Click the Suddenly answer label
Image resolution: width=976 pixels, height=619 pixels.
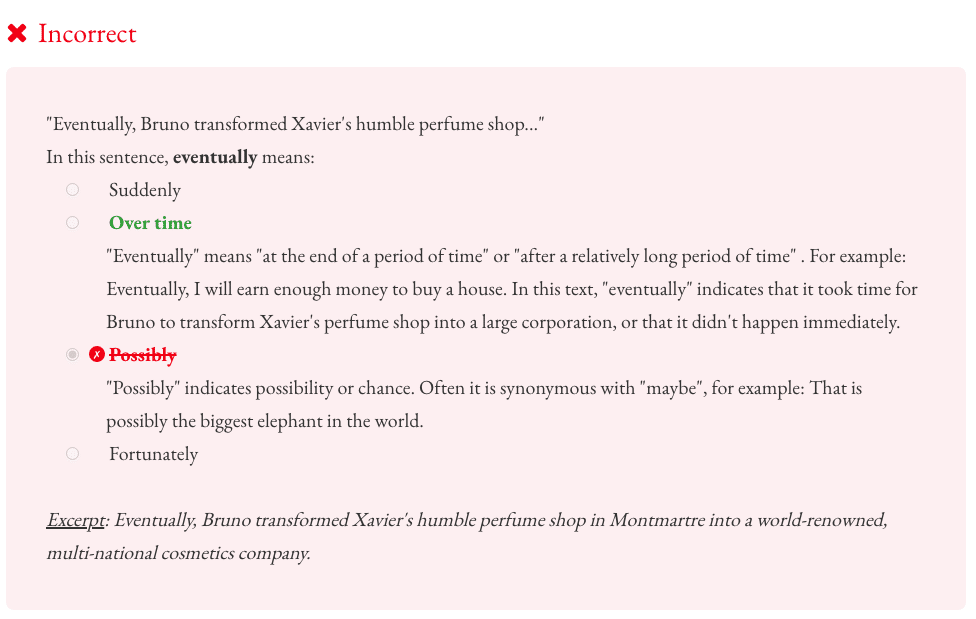tap(145, 190)
